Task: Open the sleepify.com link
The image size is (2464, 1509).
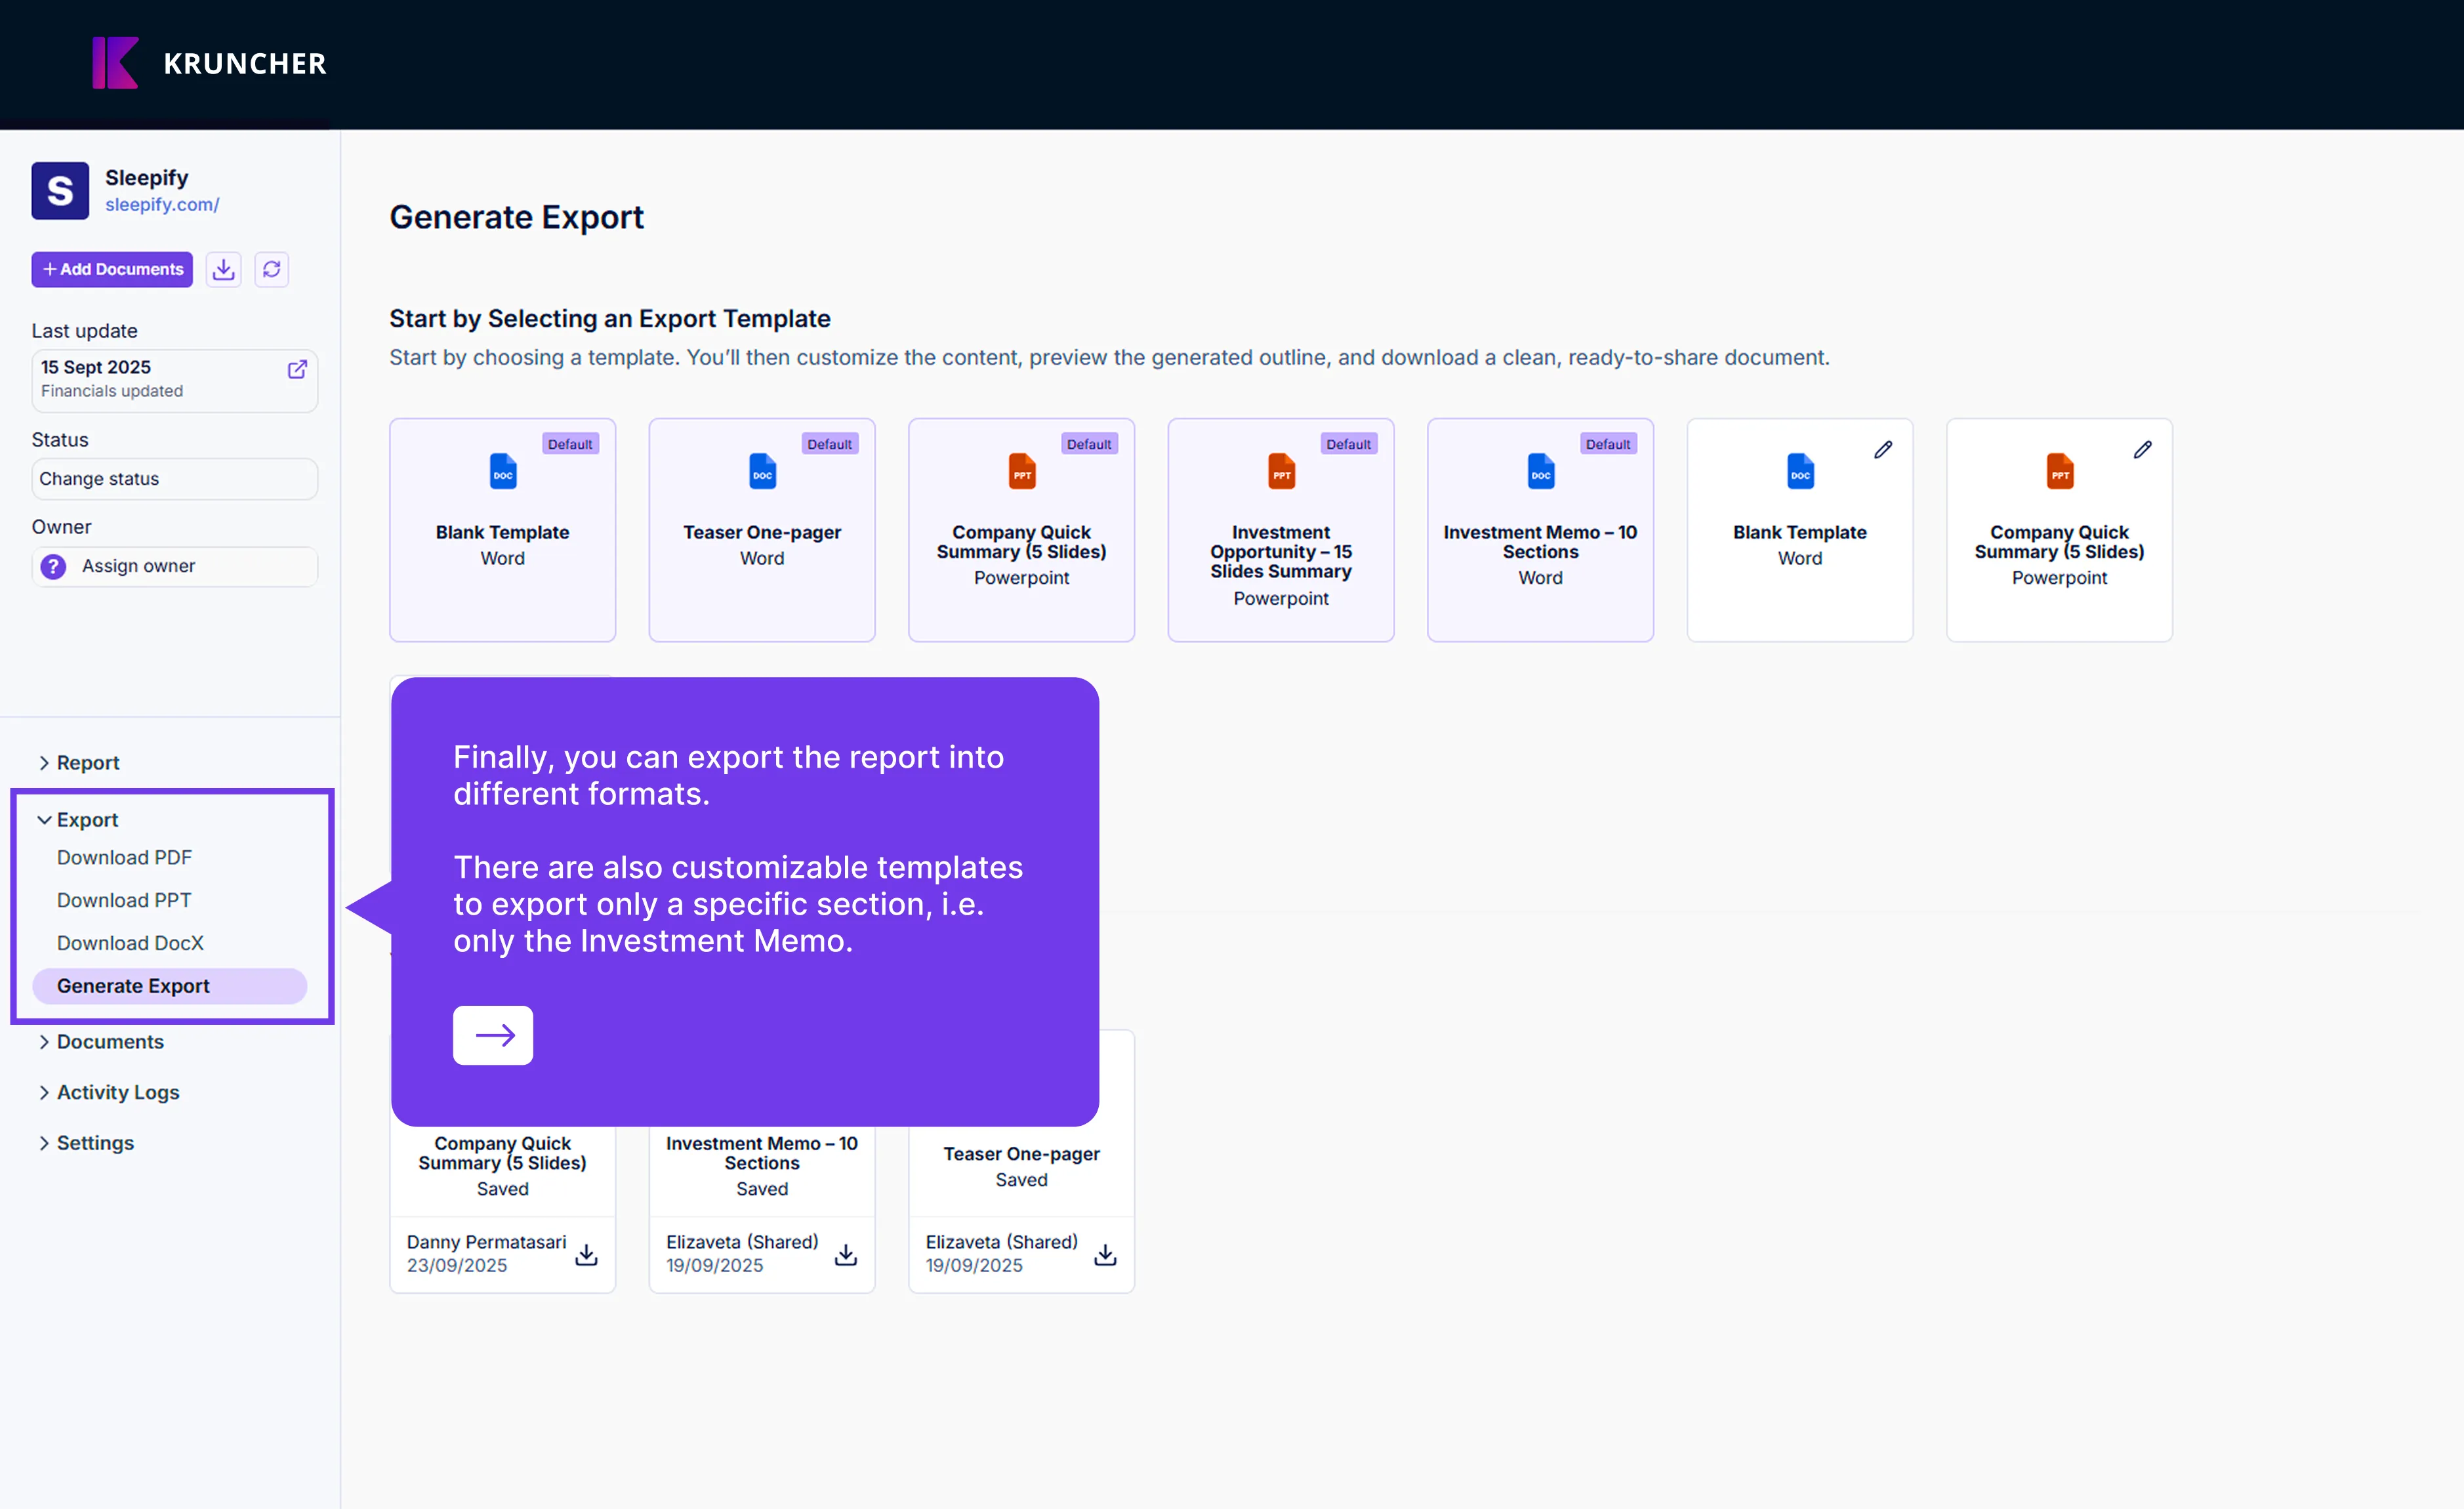Action: coord(162,204)
